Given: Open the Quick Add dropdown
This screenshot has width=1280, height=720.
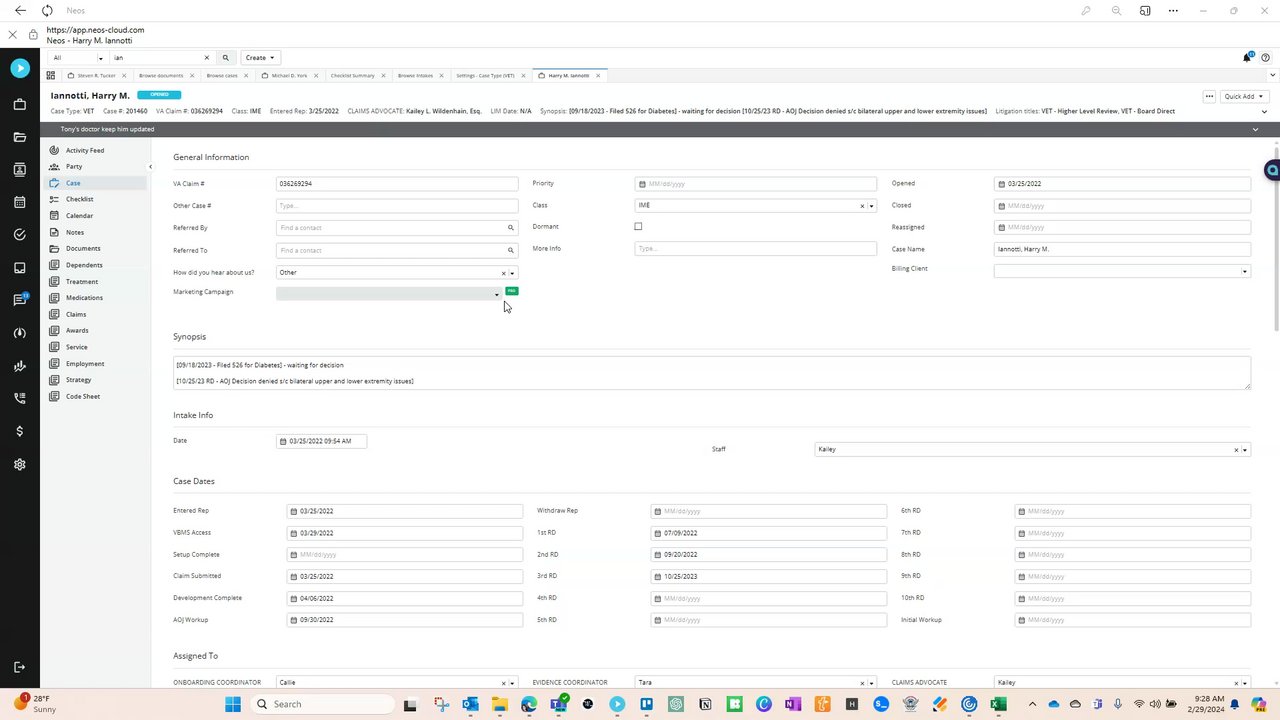Looking at the screenshot, I should pos(1244,96).
